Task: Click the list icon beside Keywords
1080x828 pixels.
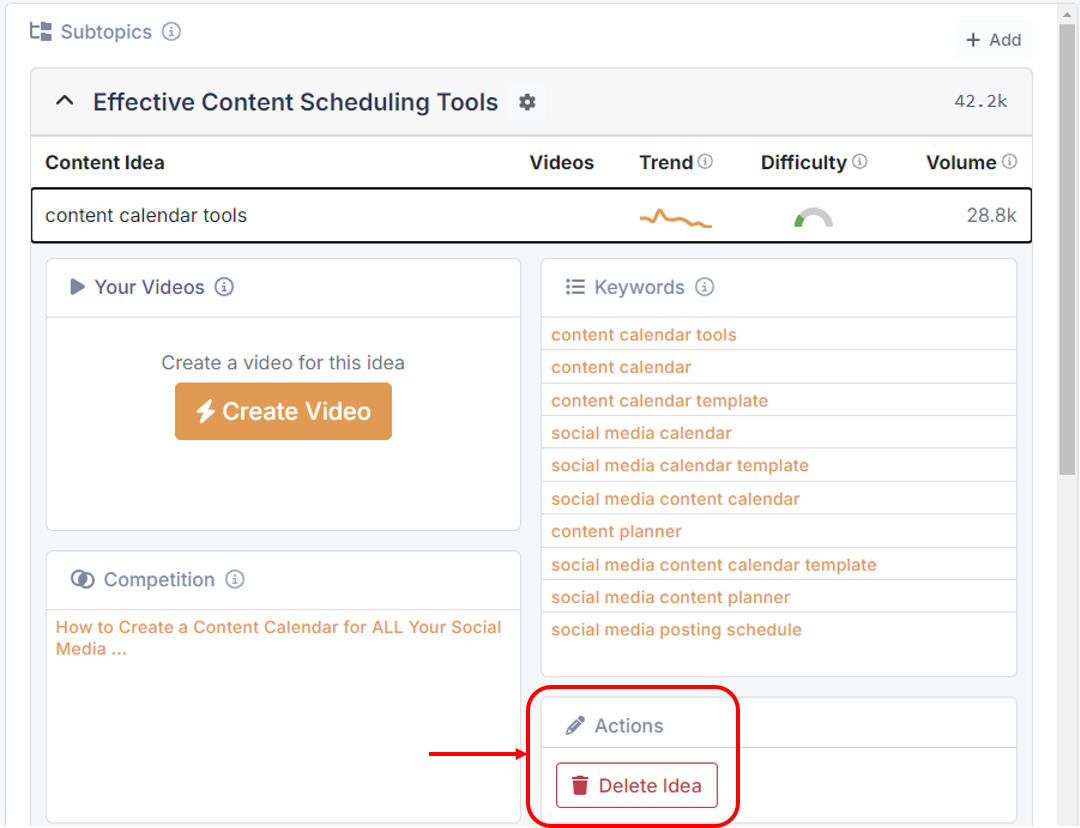Action: click(575, 287)
